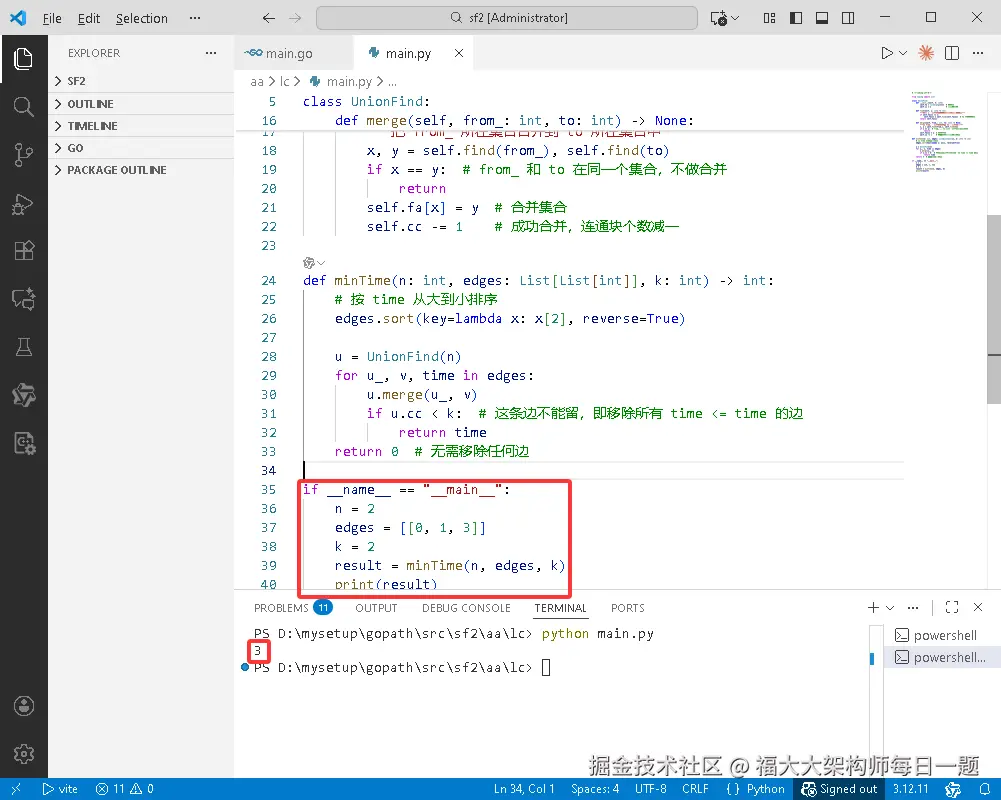Open errors and warnings count in status bar
Screen dimensions: 1001x800
124,789
